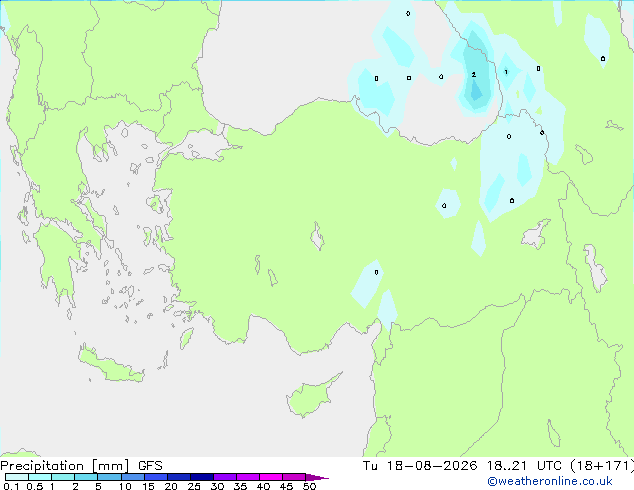Pick the 20–25 mm dark blue swatch
This screenshot has width=634, height=490.
[x=178, y=477]
